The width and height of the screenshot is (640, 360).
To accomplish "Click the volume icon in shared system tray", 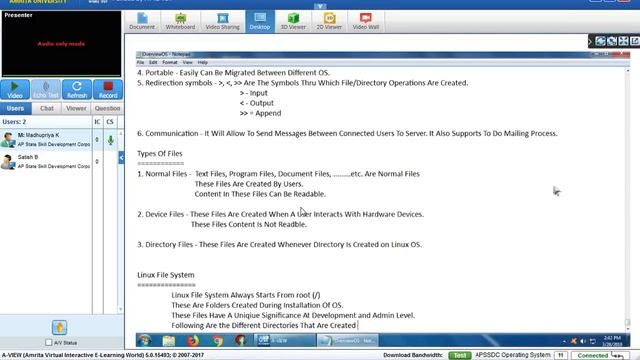I will pyautogui.click(x=583, y=341).
